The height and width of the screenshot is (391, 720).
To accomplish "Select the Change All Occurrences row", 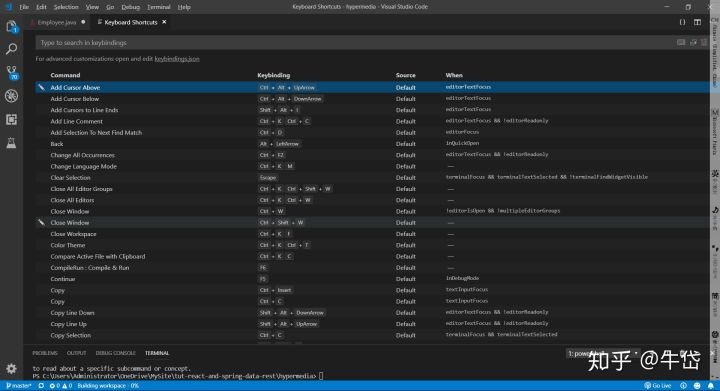I will click(372, 155).
